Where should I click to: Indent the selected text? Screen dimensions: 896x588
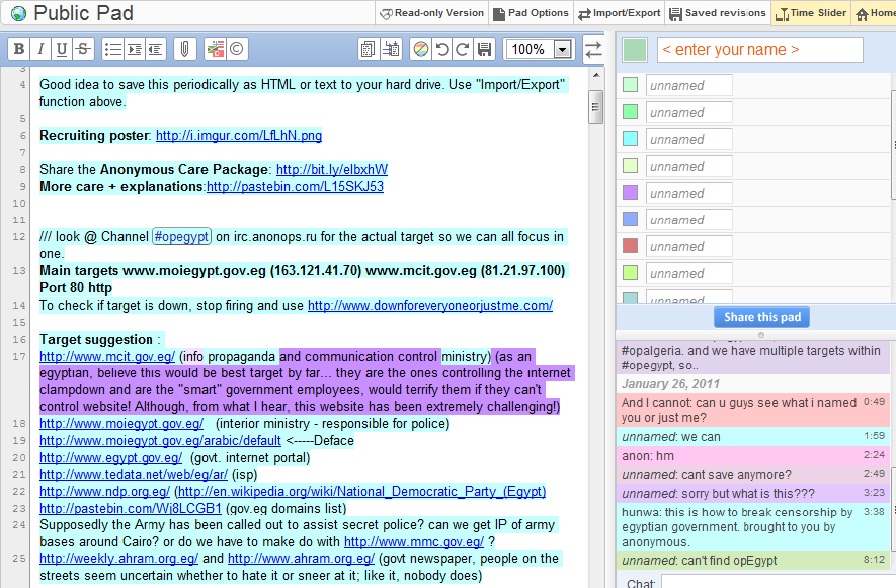click(x=134, y=49)
